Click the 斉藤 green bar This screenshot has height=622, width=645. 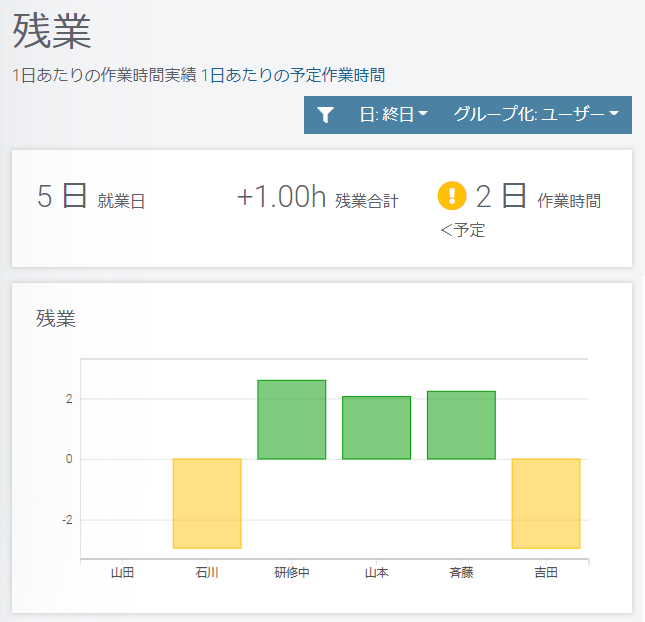pyautogui.click(x=461, y=425)
